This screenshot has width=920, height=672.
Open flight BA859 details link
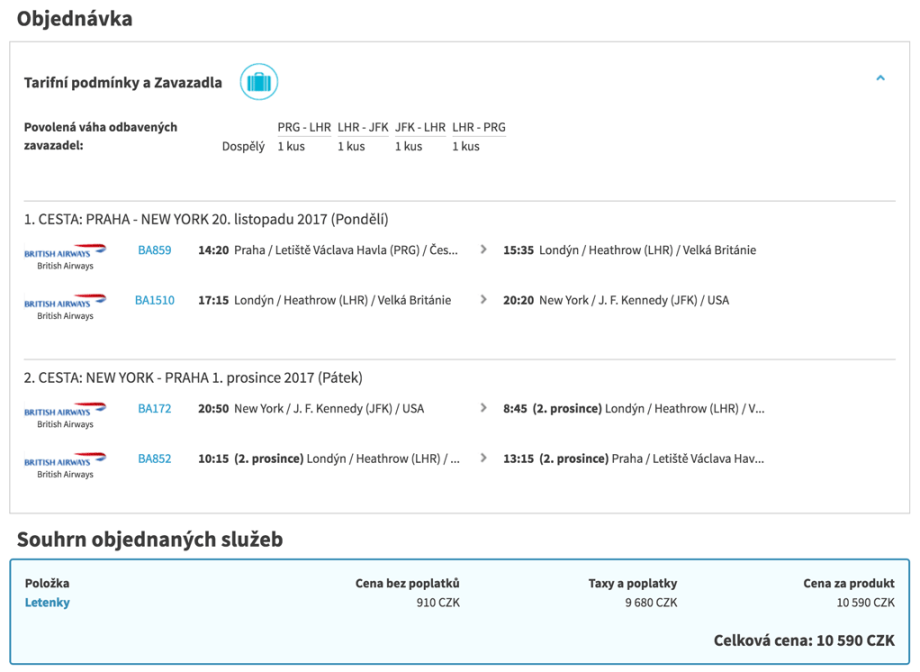click(x=154, y=250)
